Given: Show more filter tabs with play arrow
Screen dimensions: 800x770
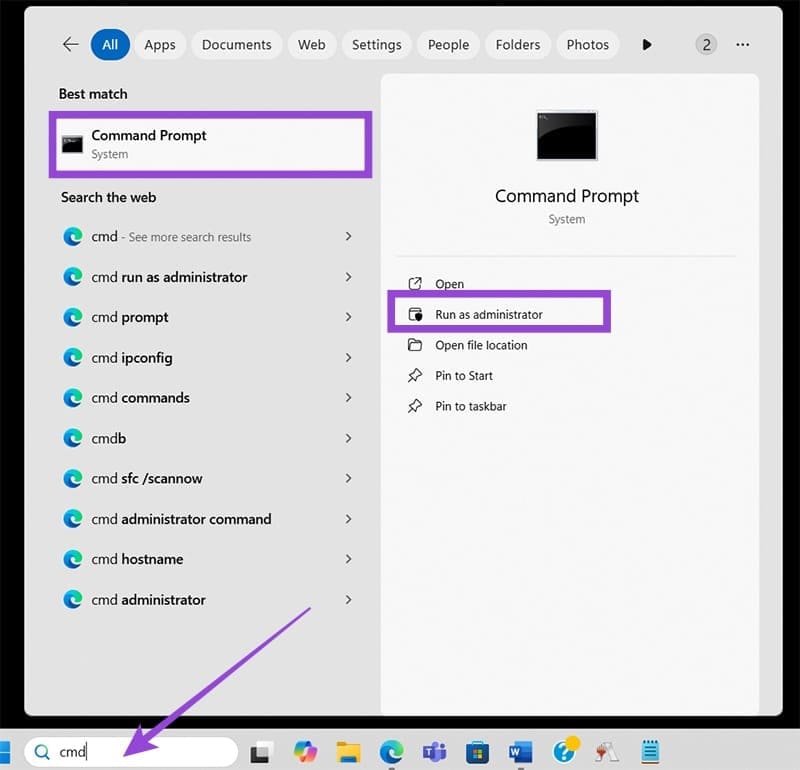Looking at the screenshot, I should (x=646, y=45).
